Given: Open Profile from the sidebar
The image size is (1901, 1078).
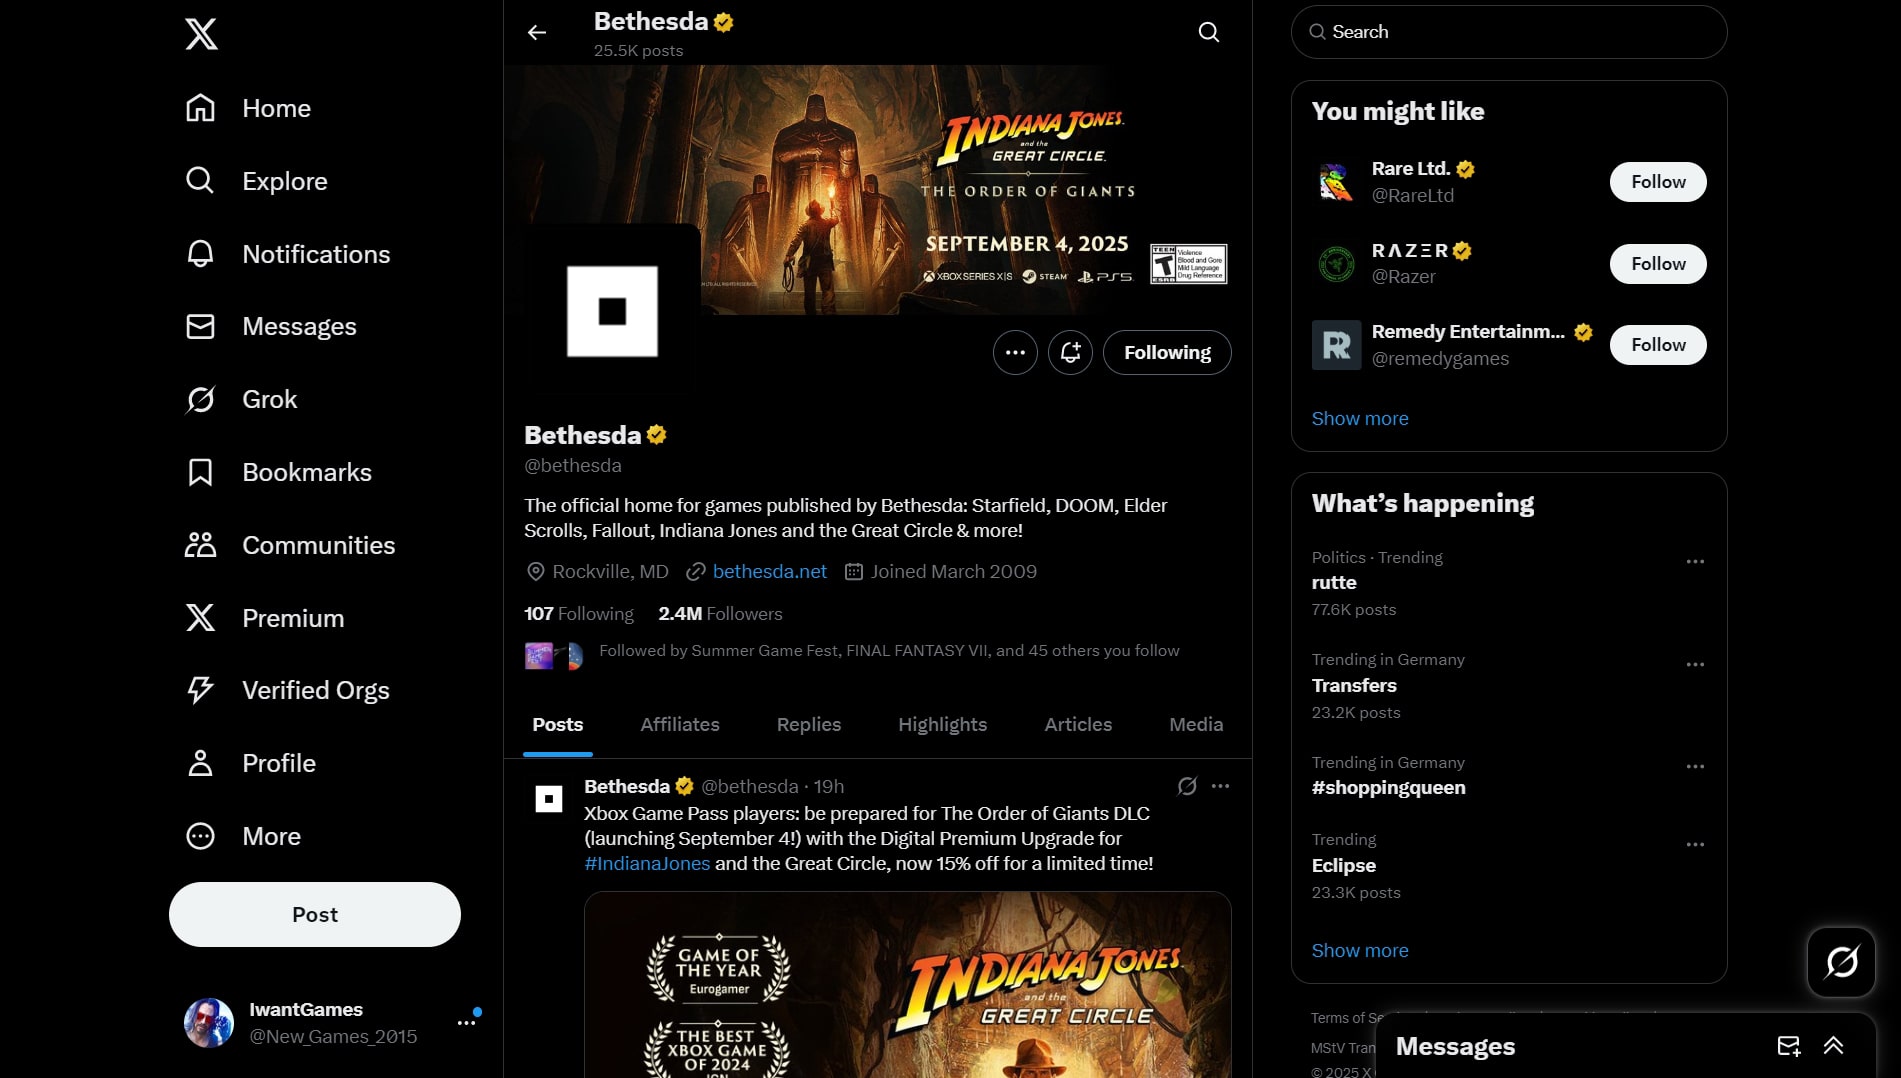Looking at the screenshot, I should 250,763.
